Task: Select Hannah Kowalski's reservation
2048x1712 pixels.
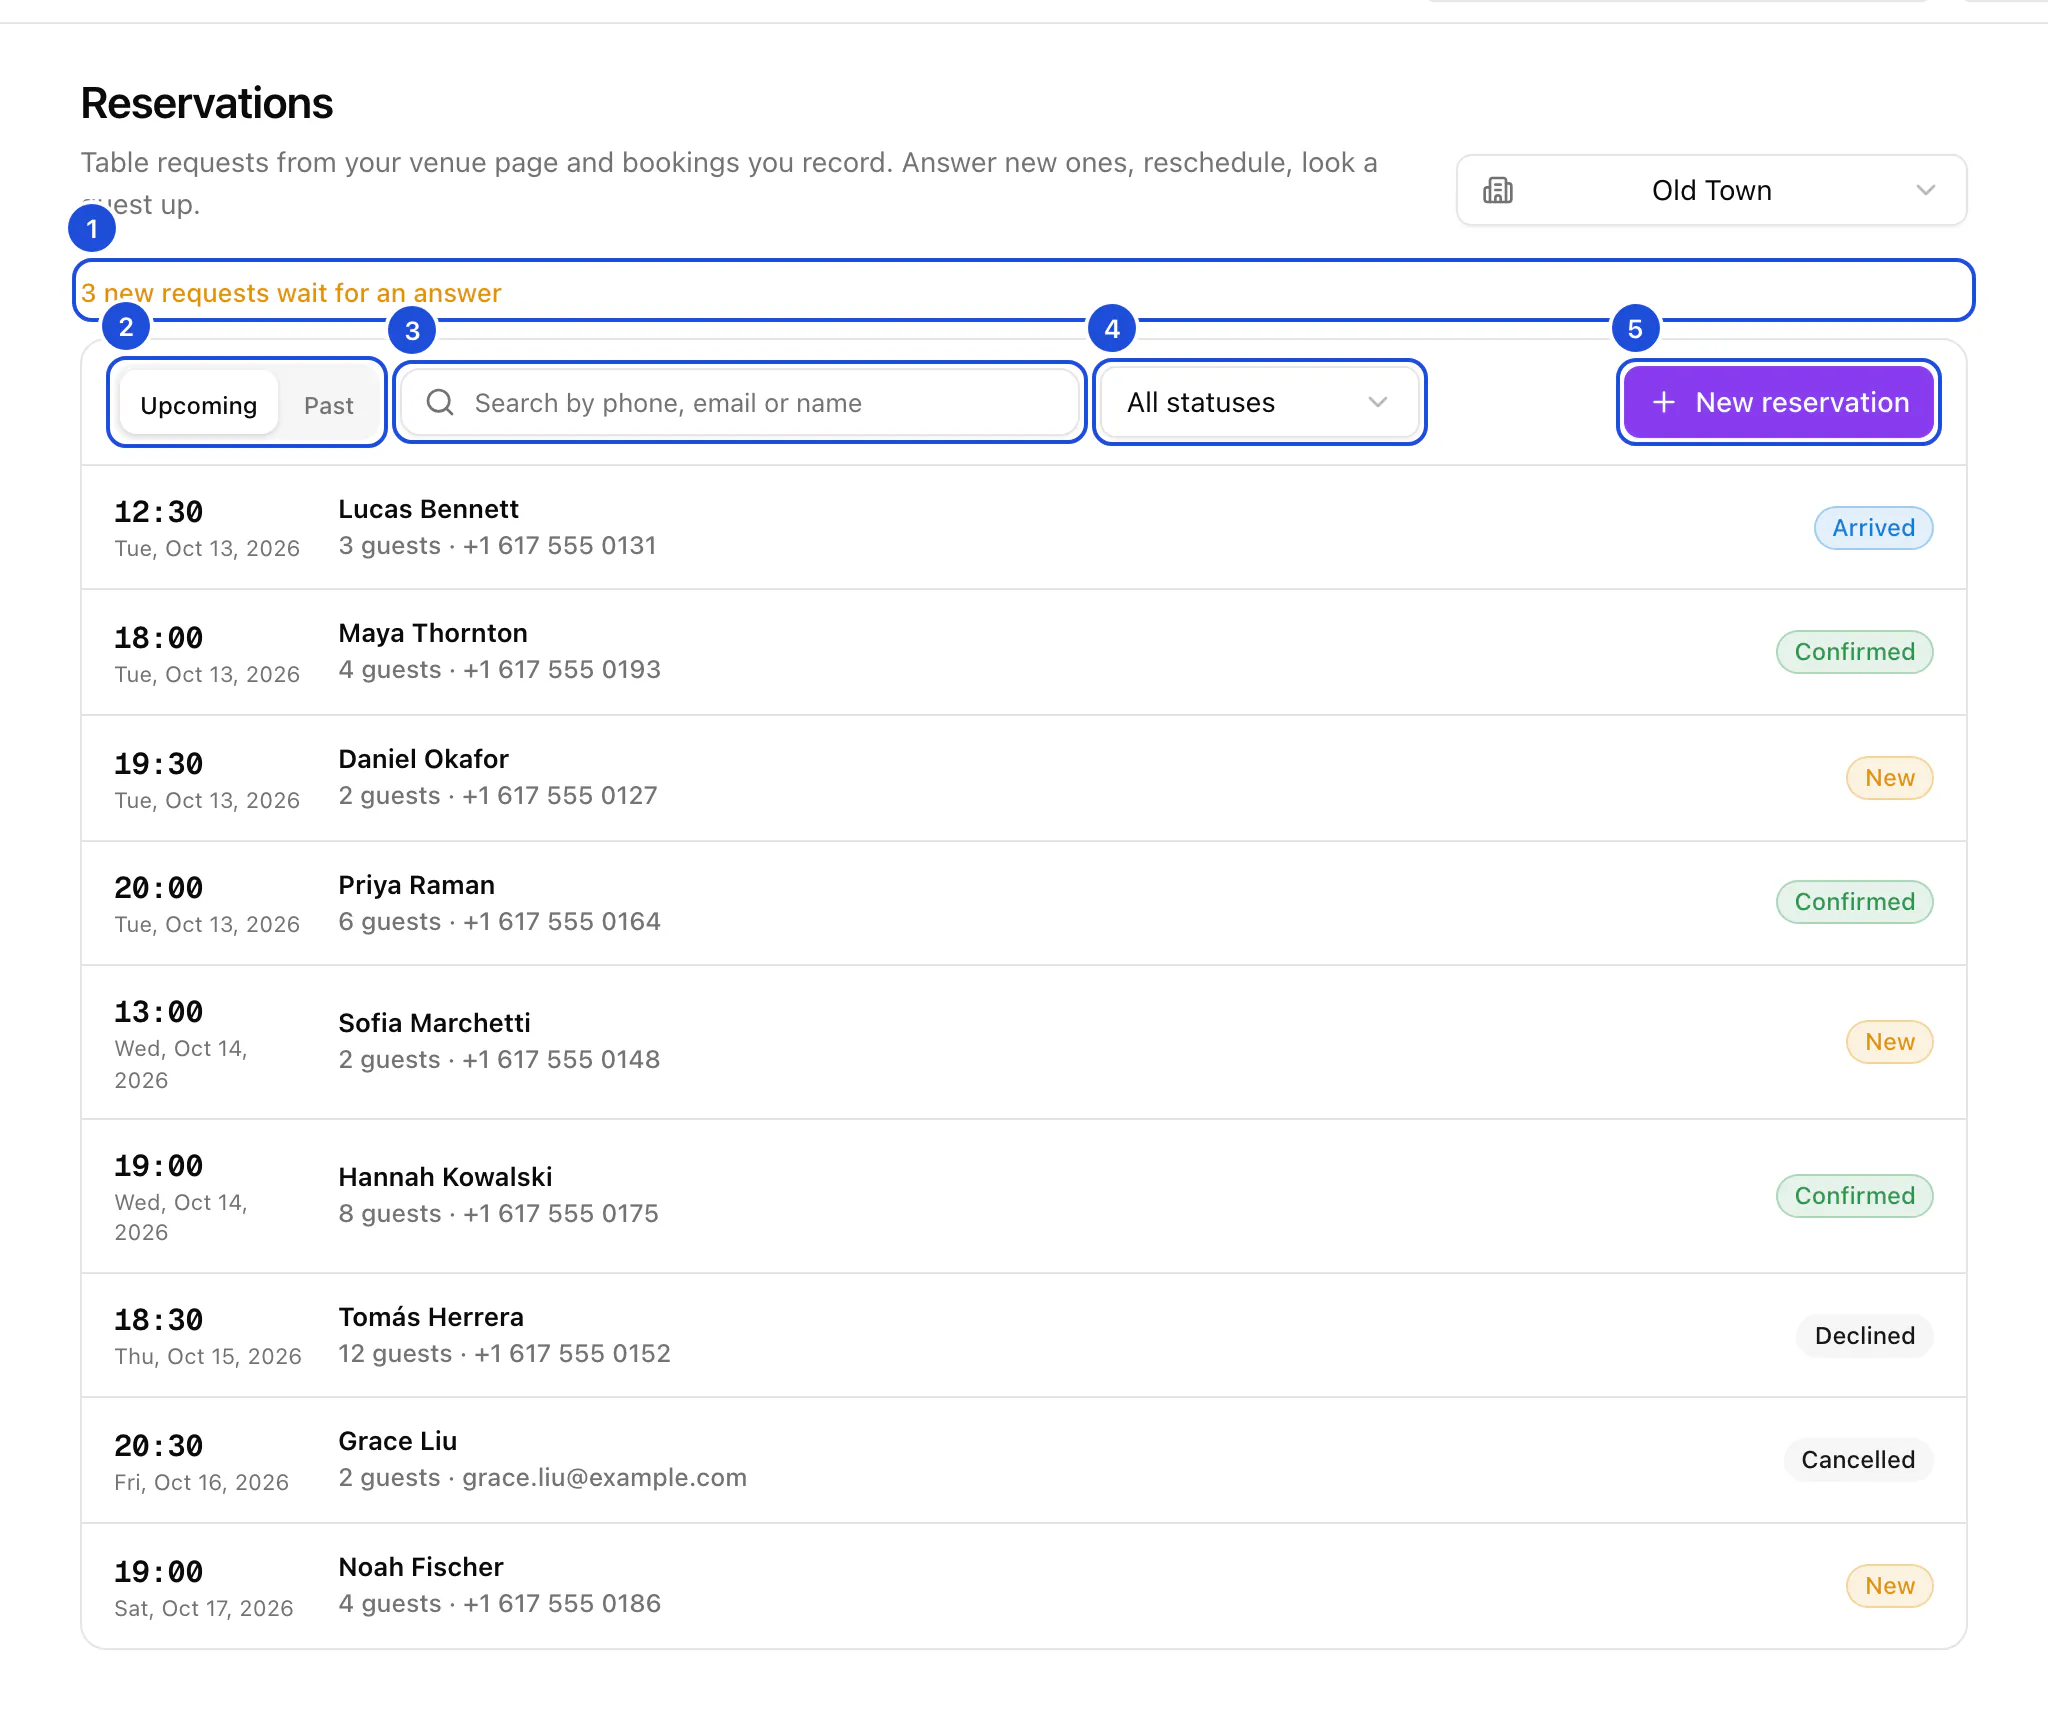Action: [x=1023, y=1196]
